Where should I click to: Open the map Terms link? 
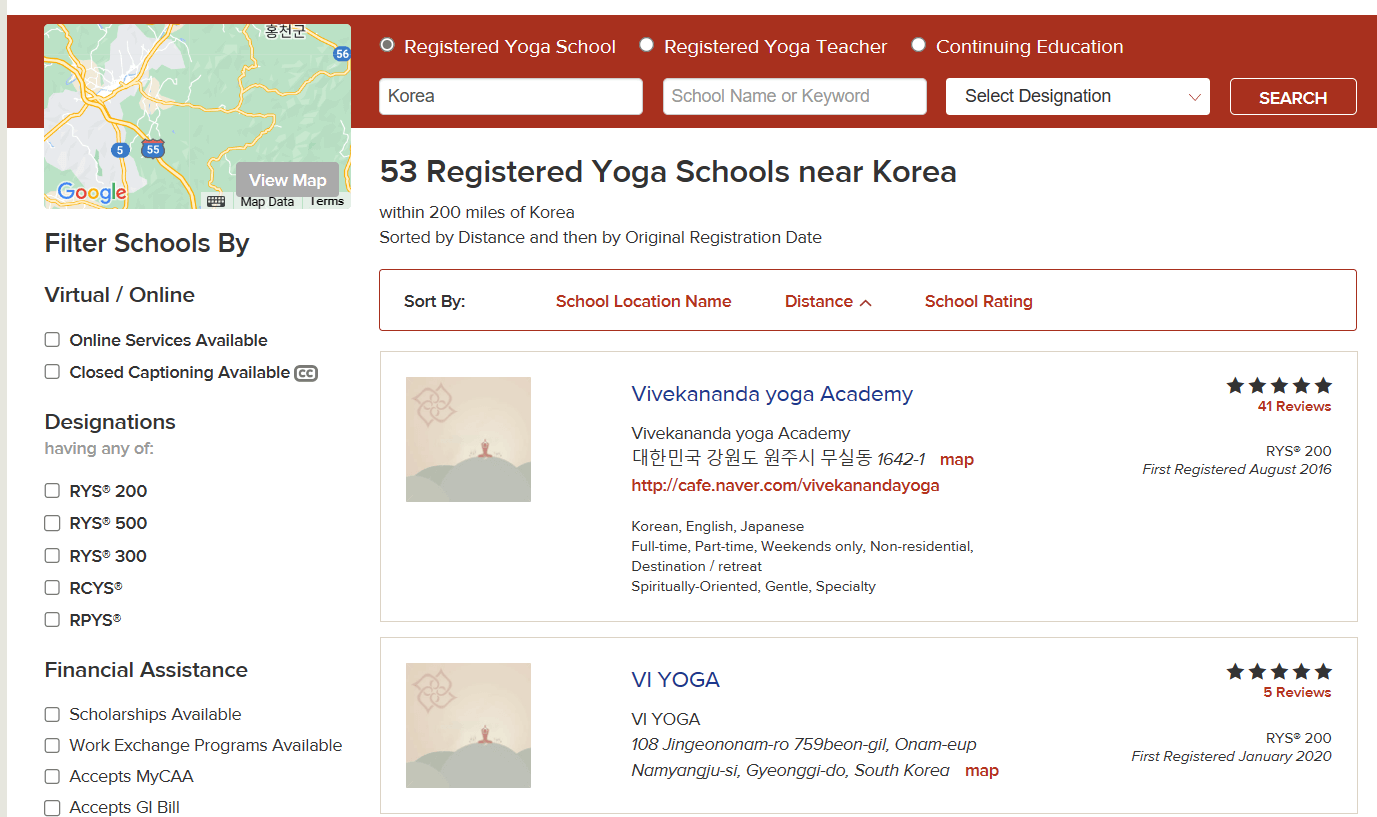[327, 201]
